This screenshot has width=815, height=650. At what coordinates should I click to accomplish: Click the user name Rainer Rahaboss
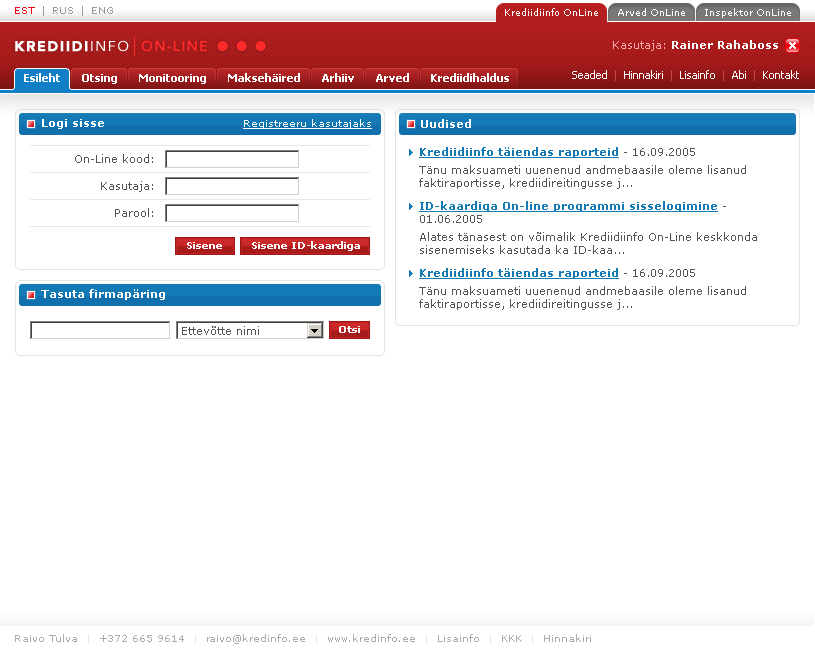pyautogui.click(x=725, y=45)
